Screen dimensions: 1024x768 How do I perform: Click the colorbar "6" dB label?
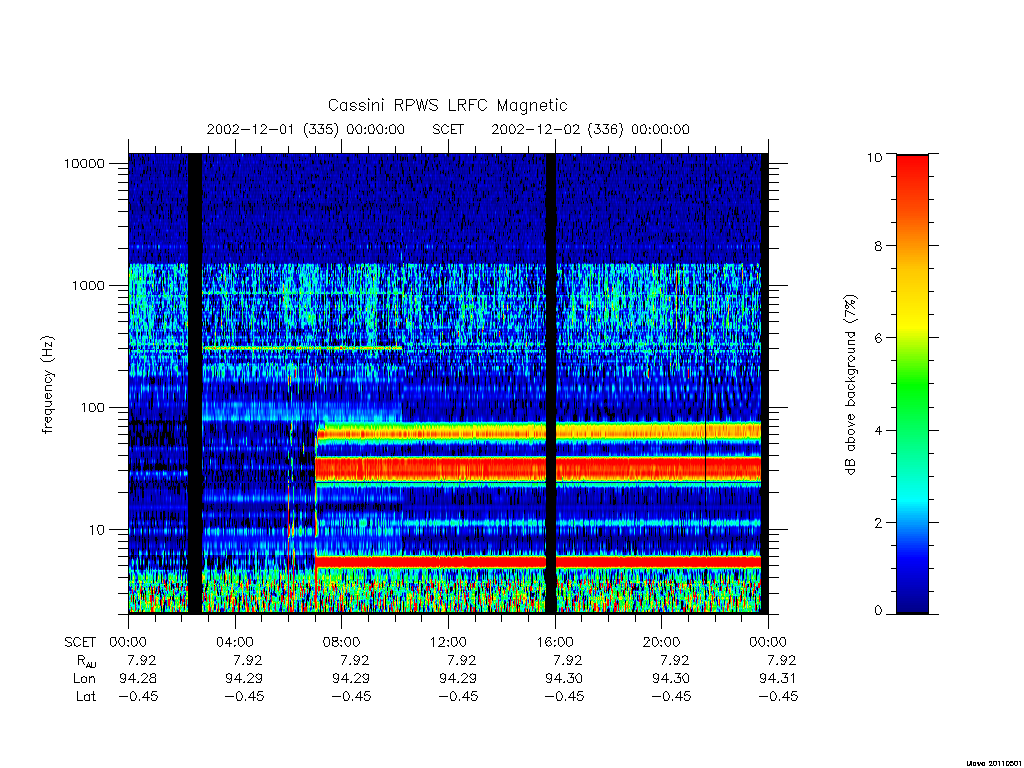pos(878,338)
